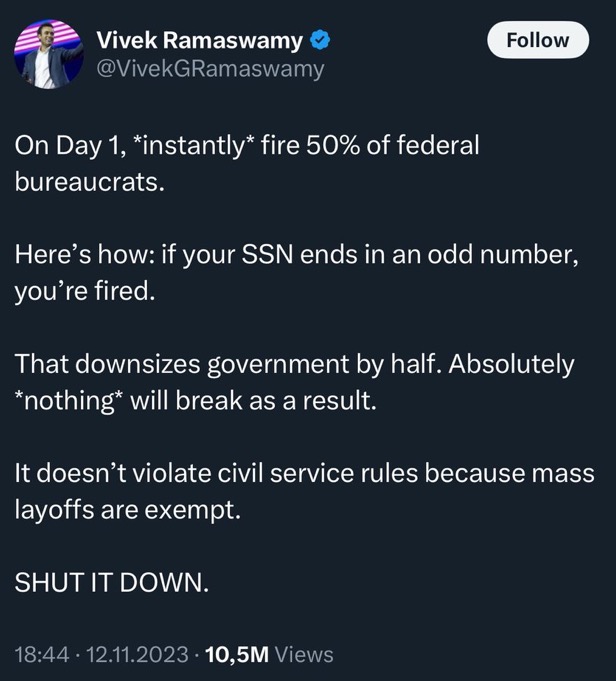The height and width of the screenshot is (681, 616).
Task: Click the blue verified checkmark badge
Action: click(320, 40)
